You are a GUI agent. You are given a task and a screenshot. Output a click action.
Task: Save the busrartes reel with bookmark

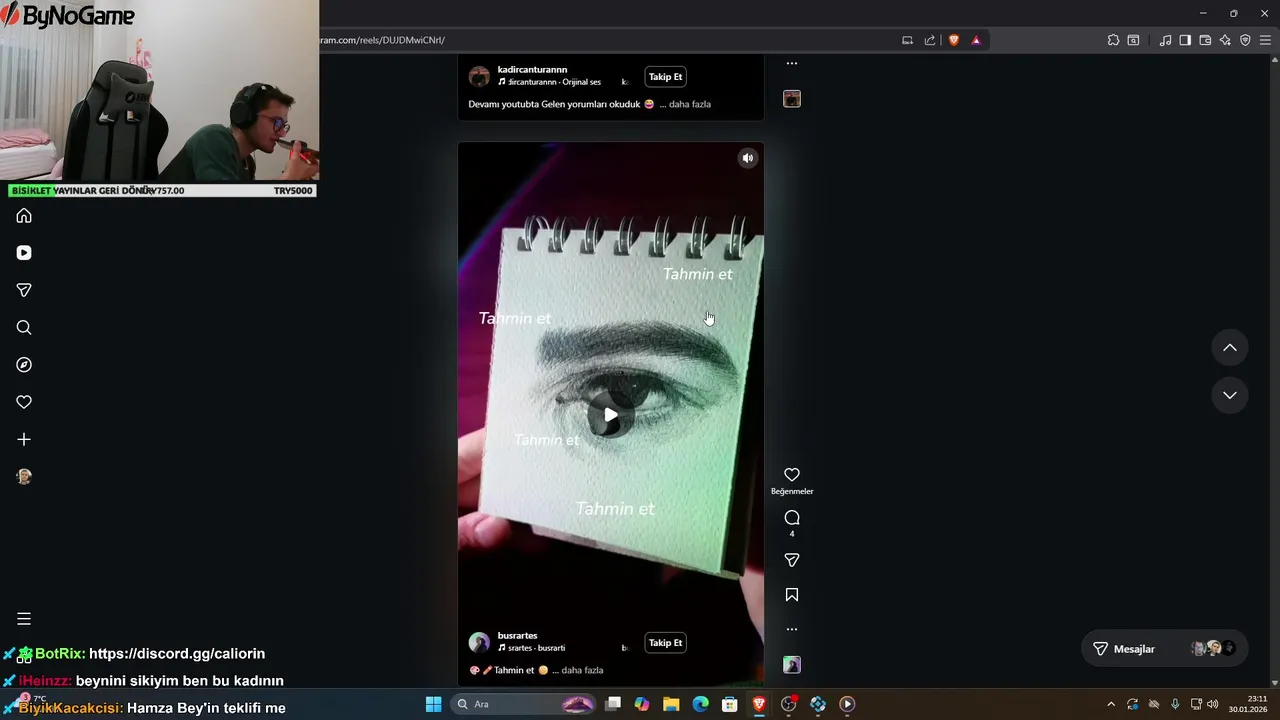pos(792,595)
